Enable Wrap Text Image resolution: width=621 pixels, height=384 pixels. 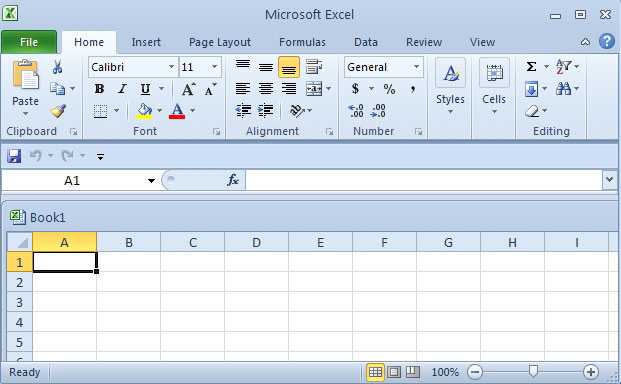(x=314, y=67)
